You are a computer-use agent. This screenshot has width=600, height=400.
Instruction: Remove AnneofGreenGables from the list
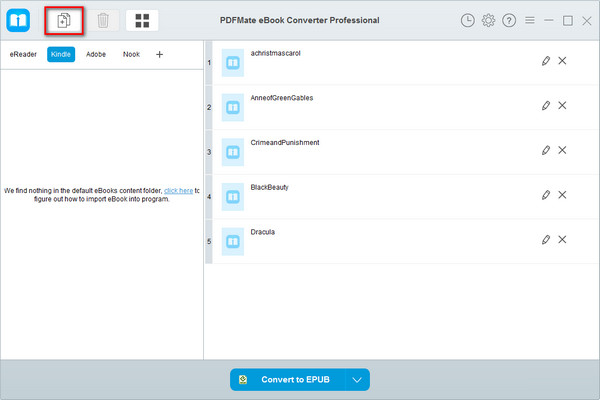coord(562,105)
